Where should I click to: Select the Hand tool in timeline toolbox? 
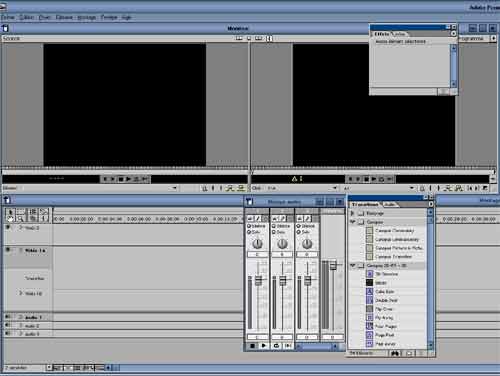coord(10,219)
